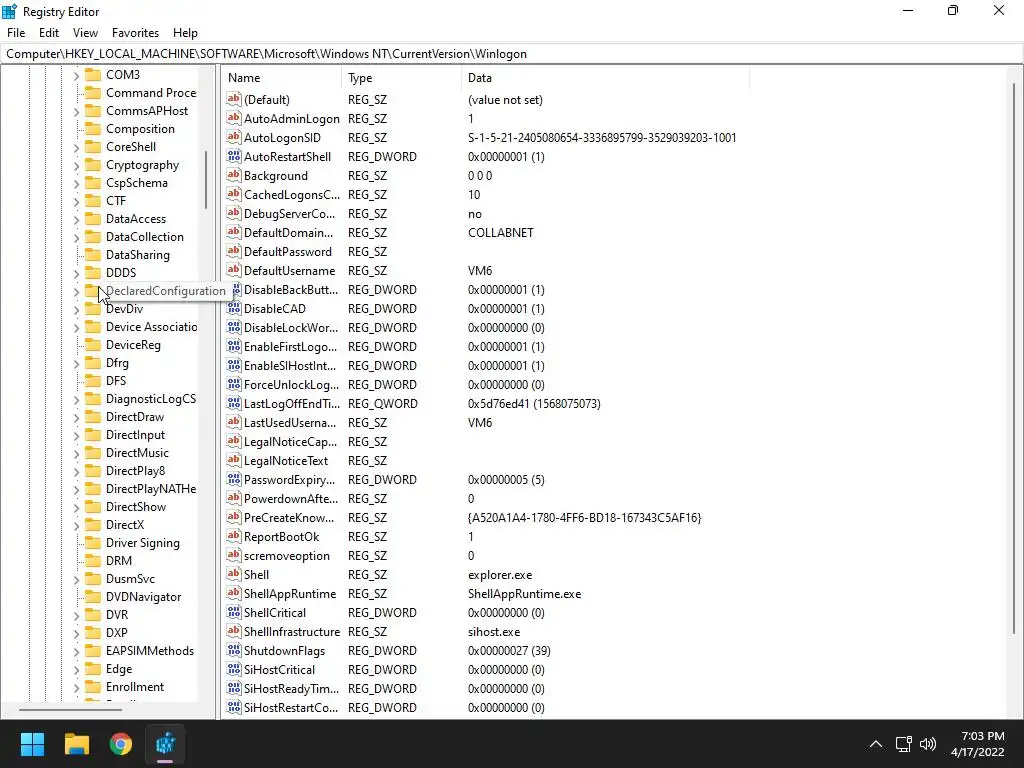Select the DFS tree key
This screenshot has width=1024, height=768.
pos(116,381)
